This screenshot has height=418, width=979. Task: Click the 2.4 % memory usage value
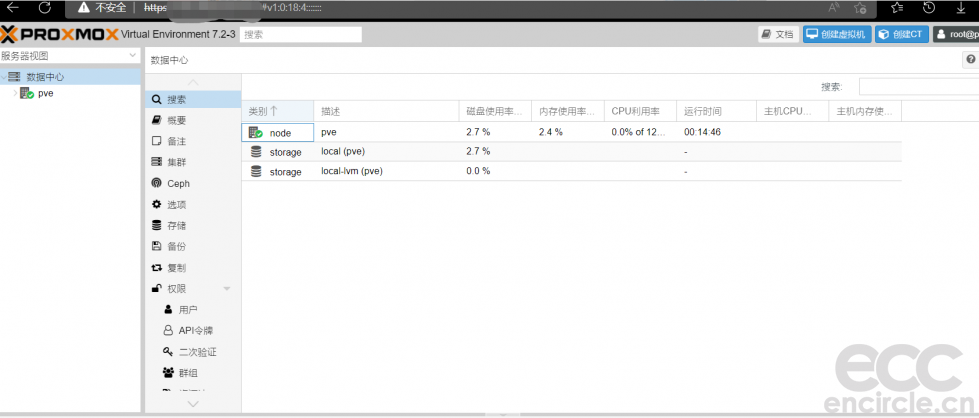click(x=550, y=132)
